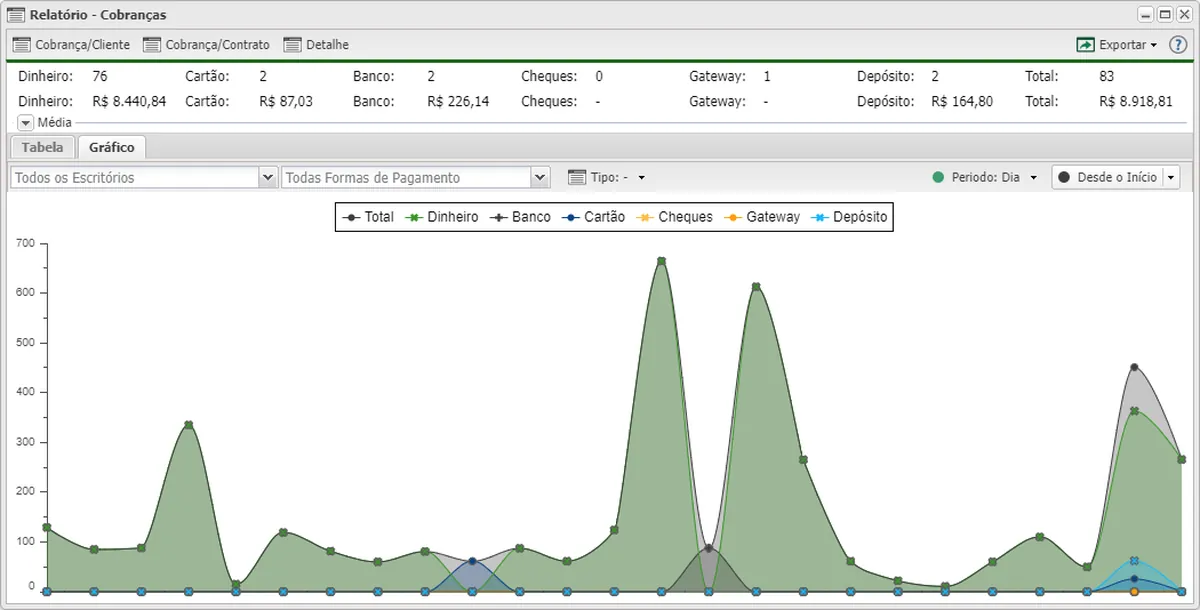
Task: Open the Desde o Início dropdown arrow
Action: [x=1171, y=177]
